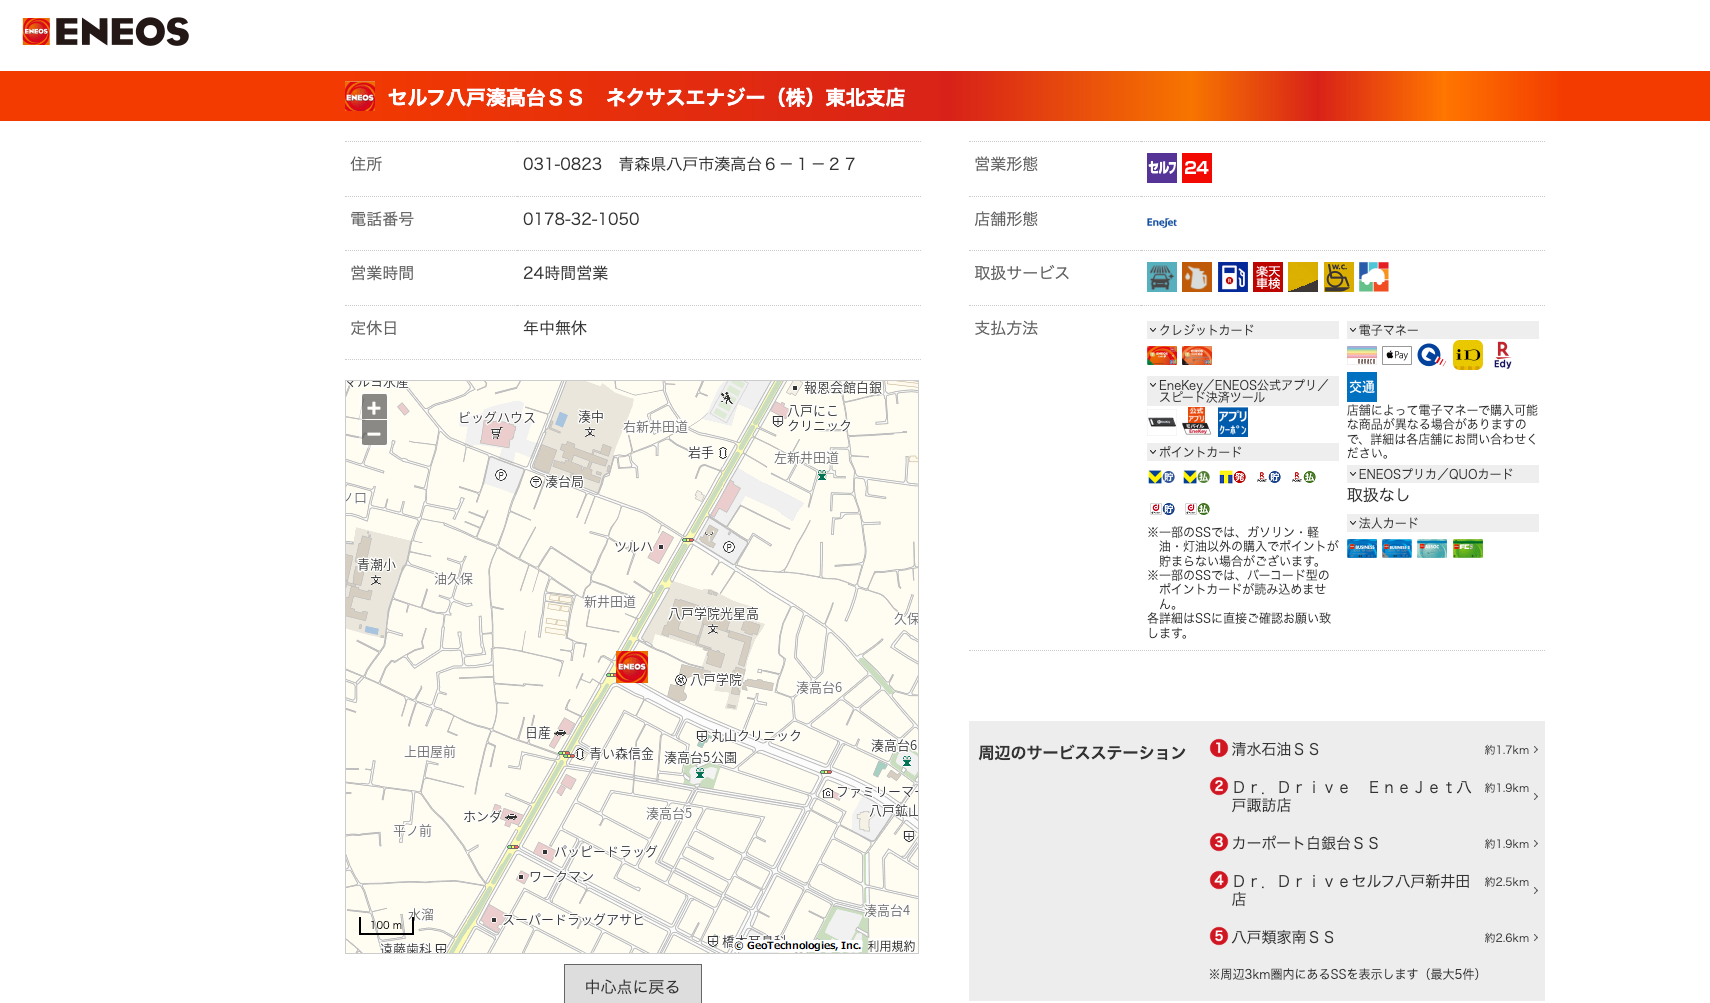This screenshot has height=1003, width=1710.
Task: Click the first ENEOS credit card image
Action: pyautogui.click(x=1162, y=355)
